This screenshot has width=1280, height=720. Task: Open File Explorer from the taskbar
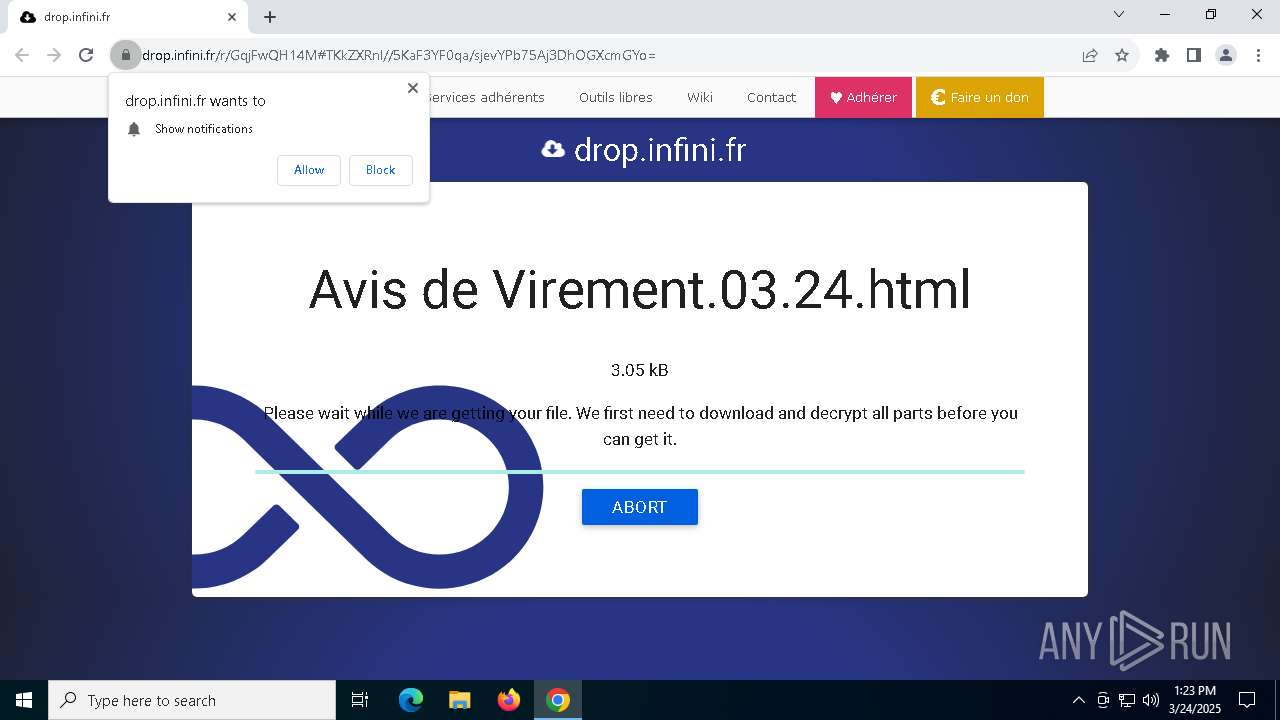click(460, 700)
